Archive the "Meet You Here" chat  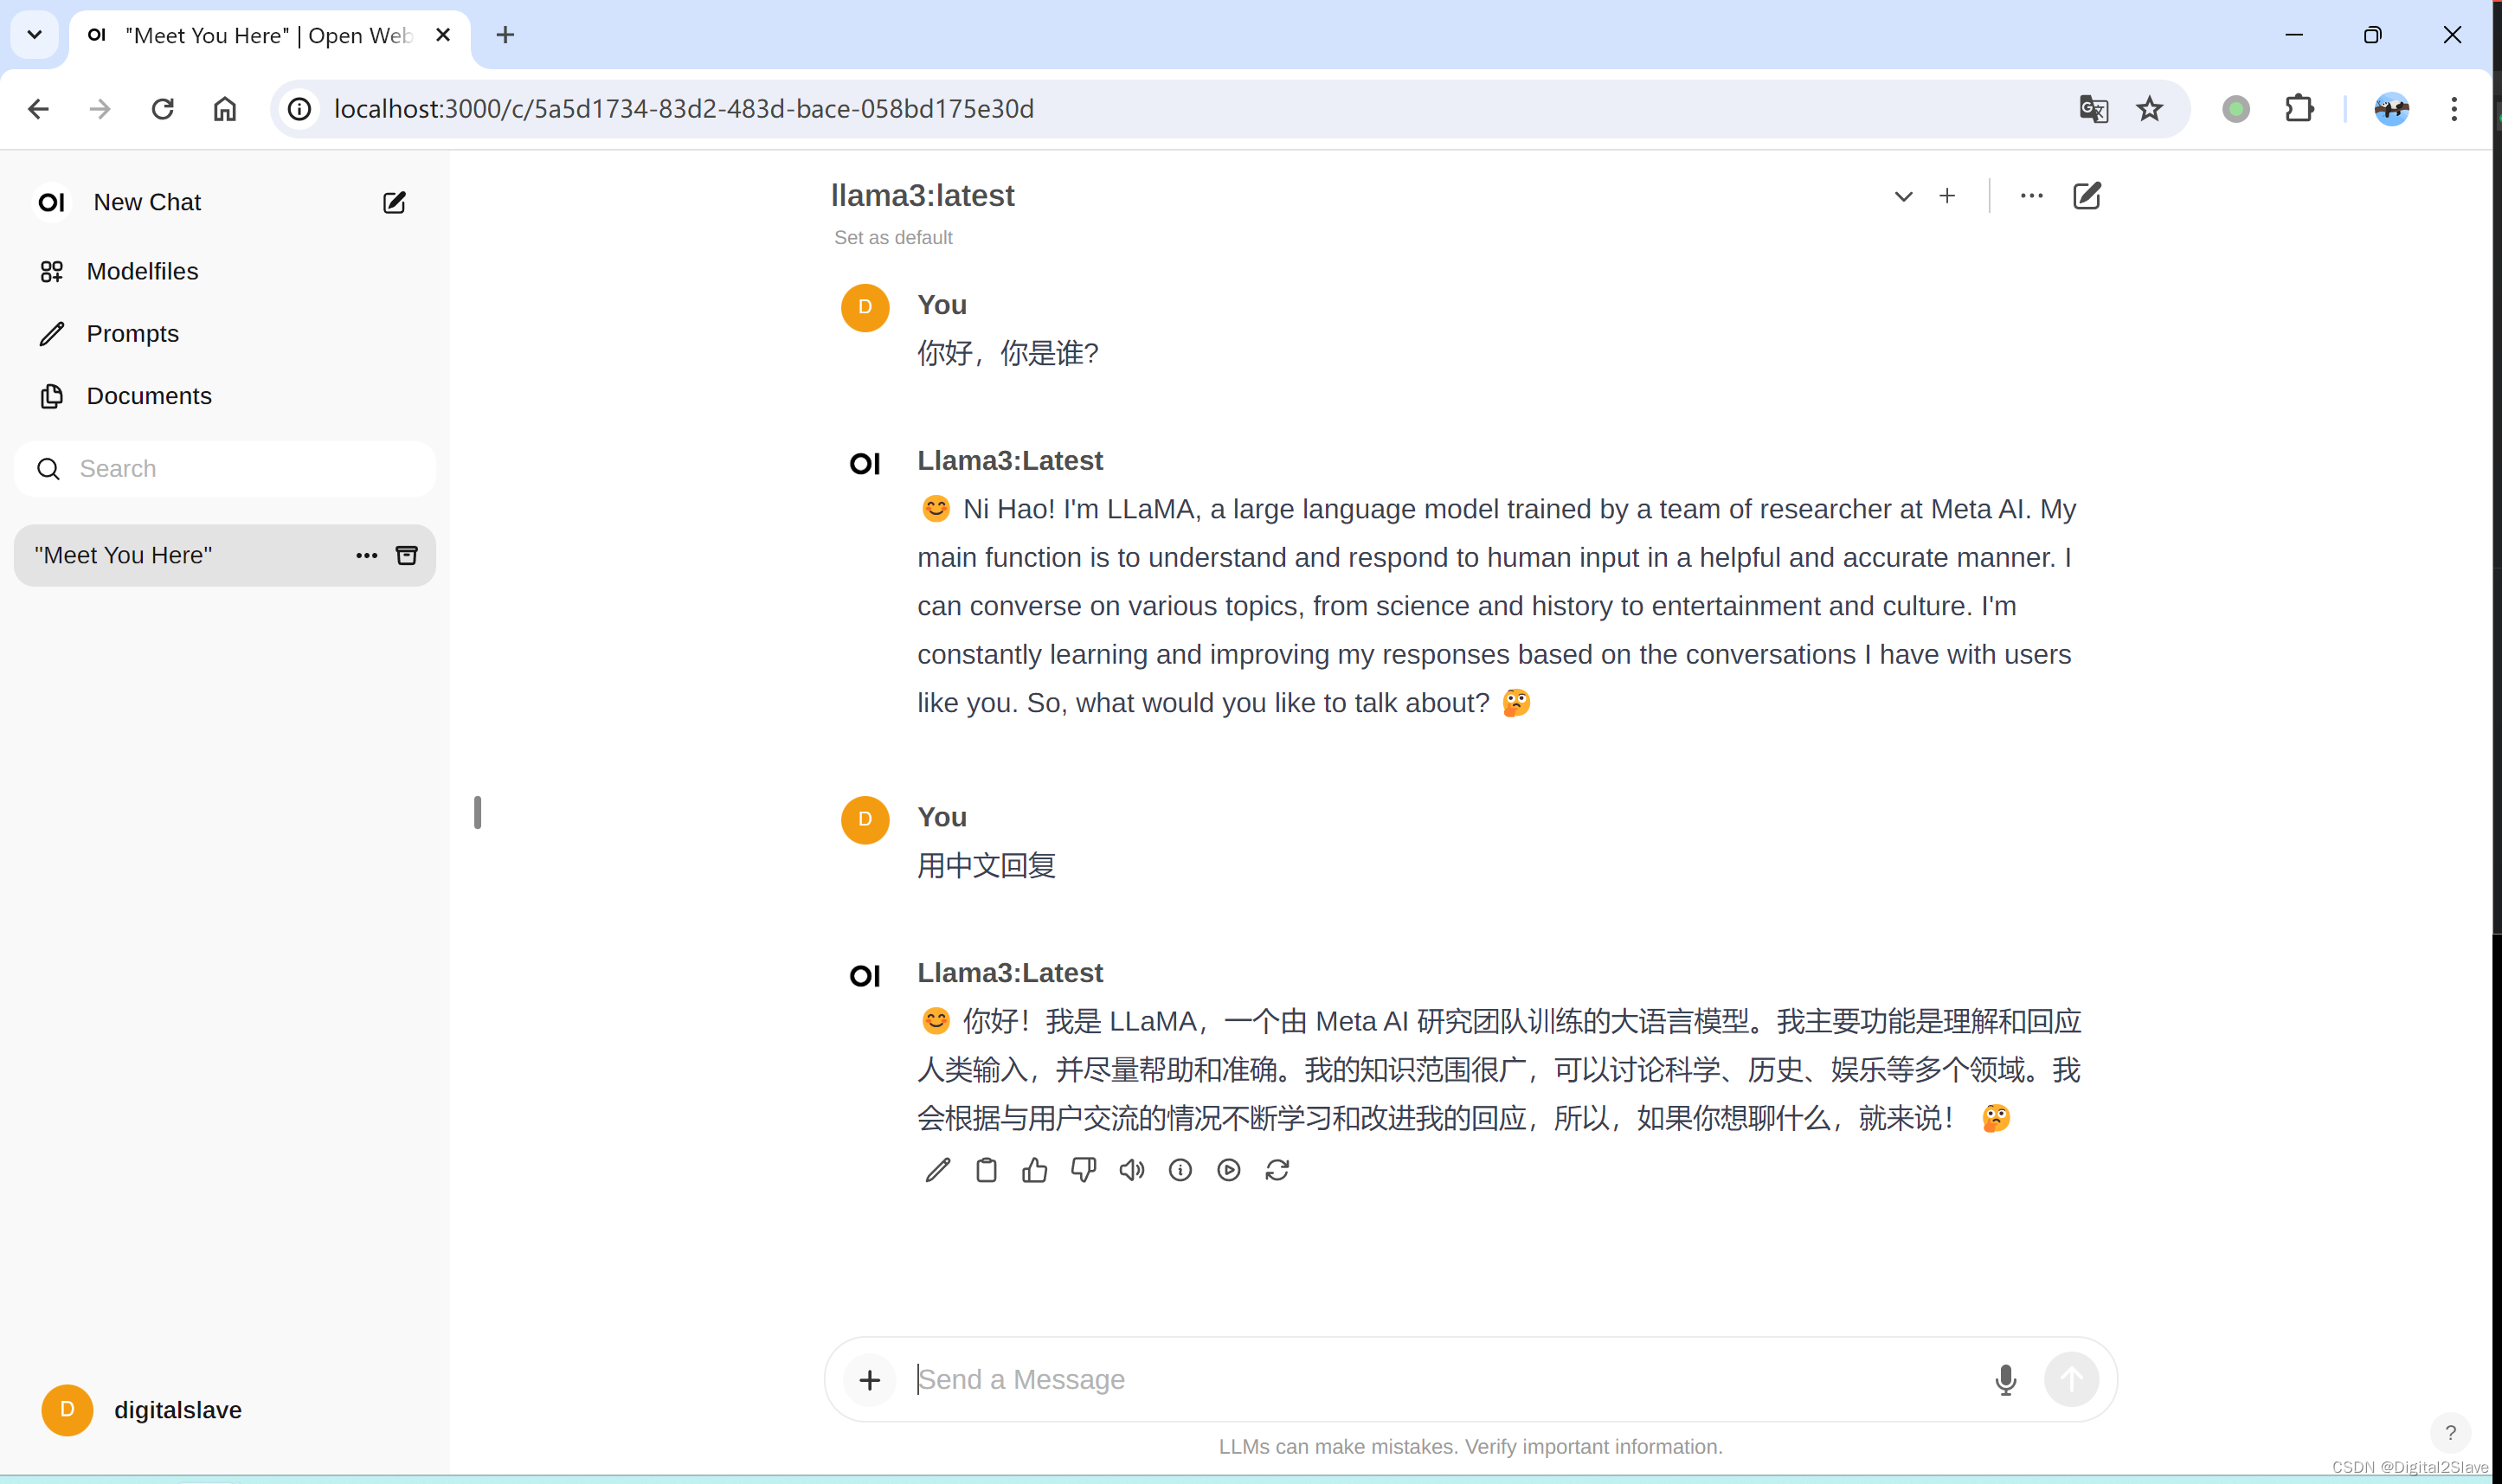coord(407,555)
